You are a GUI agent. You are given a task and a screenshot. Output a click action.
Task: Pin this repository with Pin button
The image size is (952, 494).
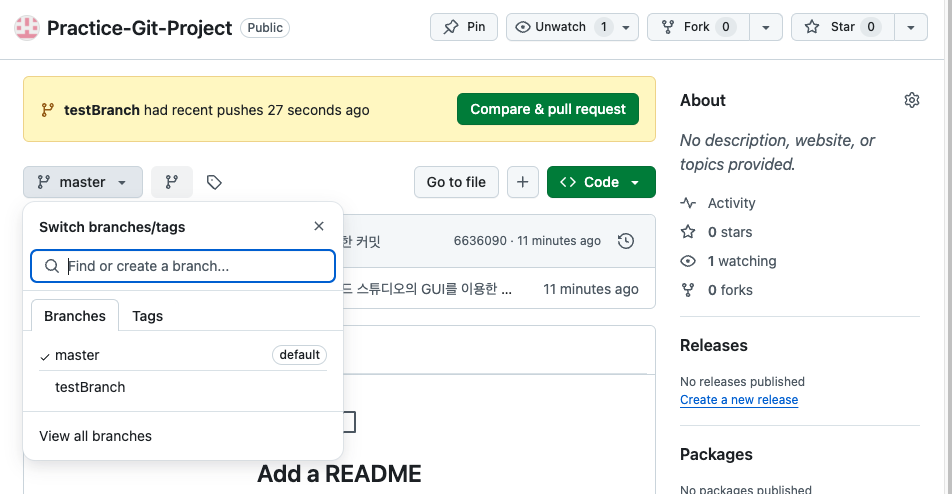(464, 27)
